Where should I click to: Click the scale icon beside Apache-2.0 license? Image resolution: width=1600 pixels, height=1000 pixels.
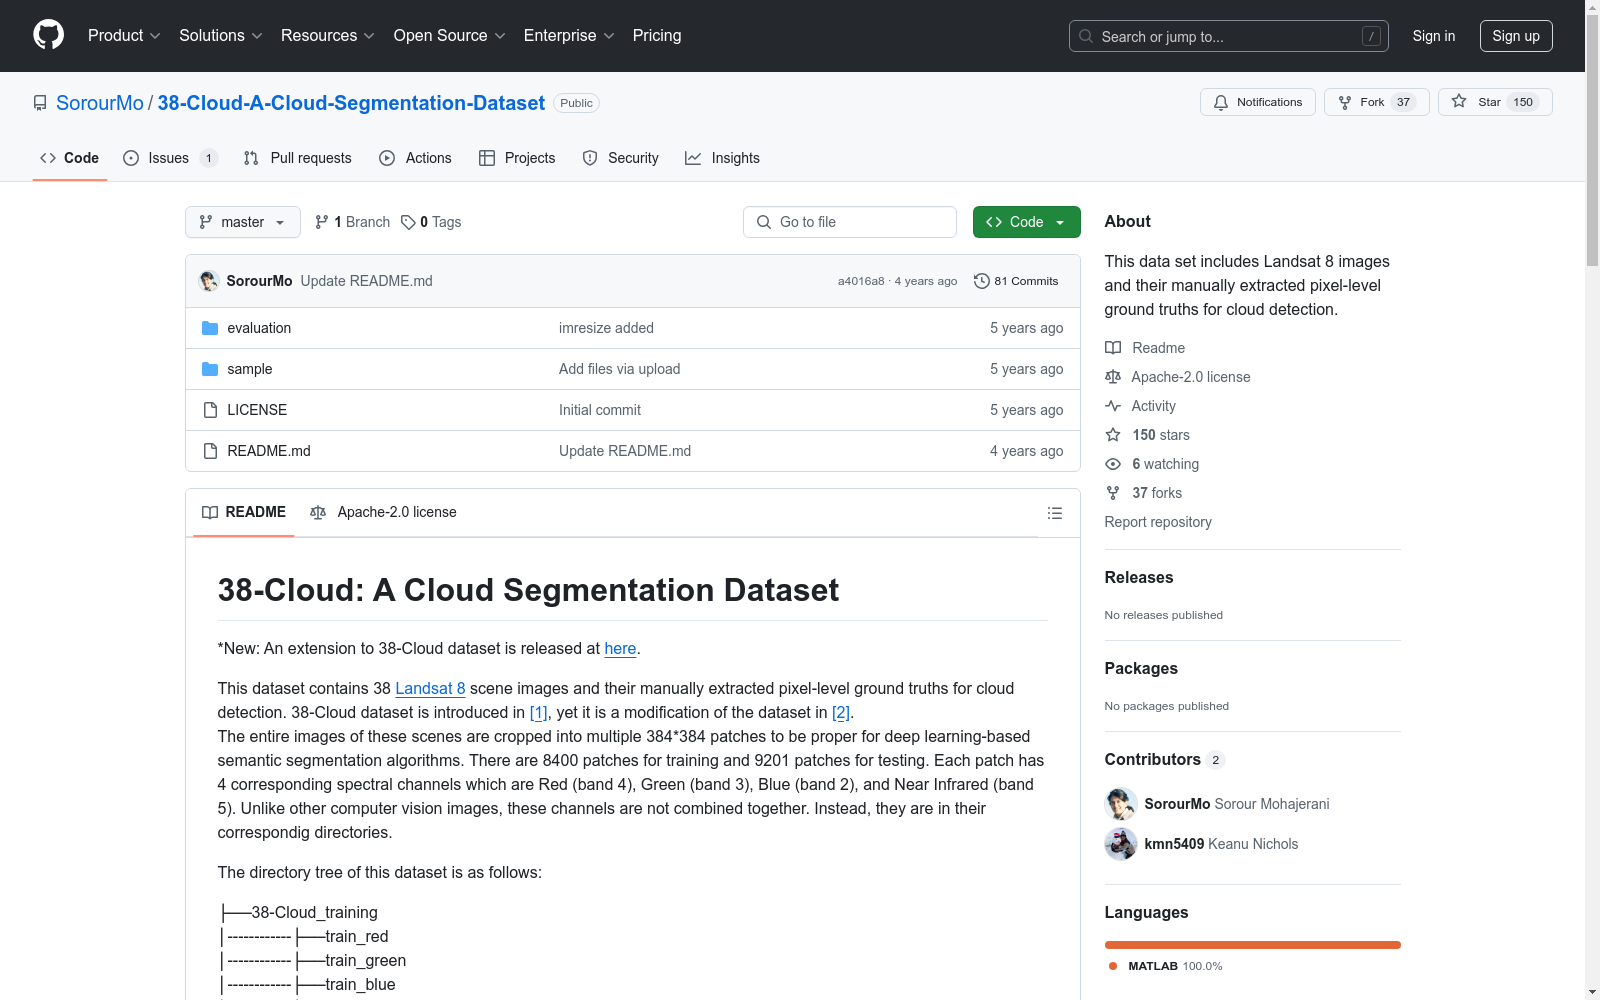1113,377
